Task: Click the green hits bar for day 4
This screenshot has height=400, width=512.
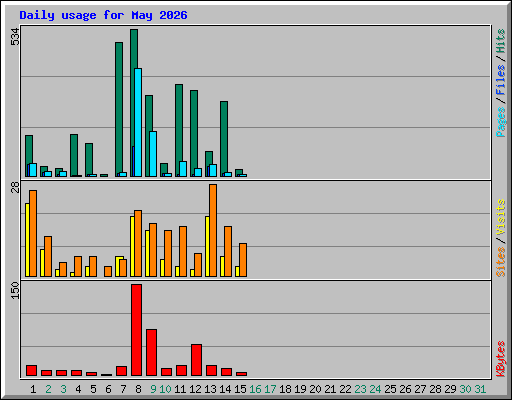Action: point(74,155)
